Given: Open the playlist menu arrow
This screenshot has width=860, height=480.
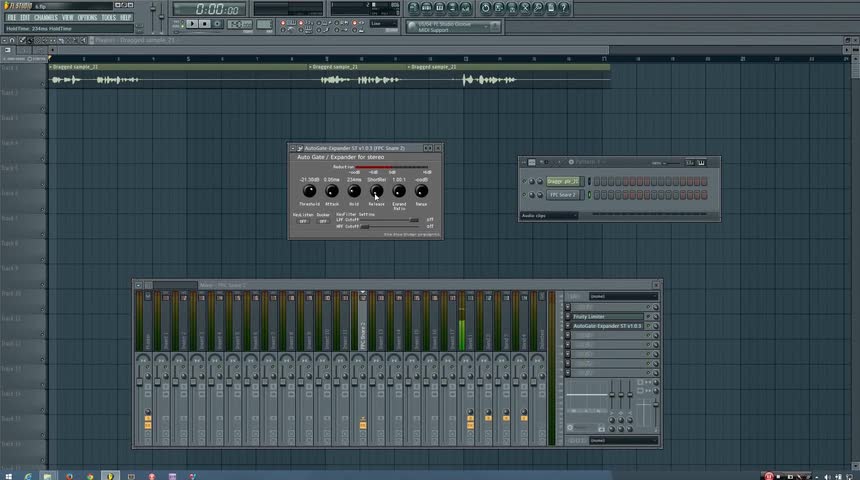Looking at the screenshot, I should click(x=4, y=40).
